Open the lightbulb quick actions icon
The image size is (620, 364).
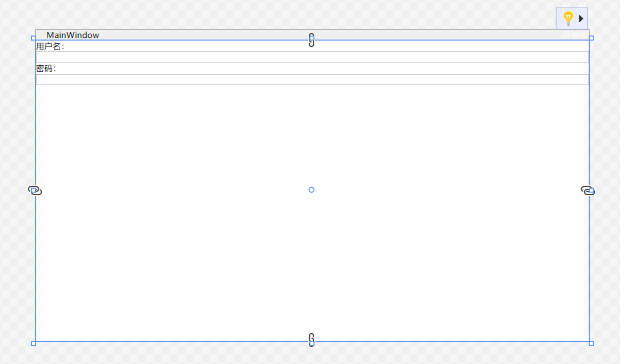572,19
